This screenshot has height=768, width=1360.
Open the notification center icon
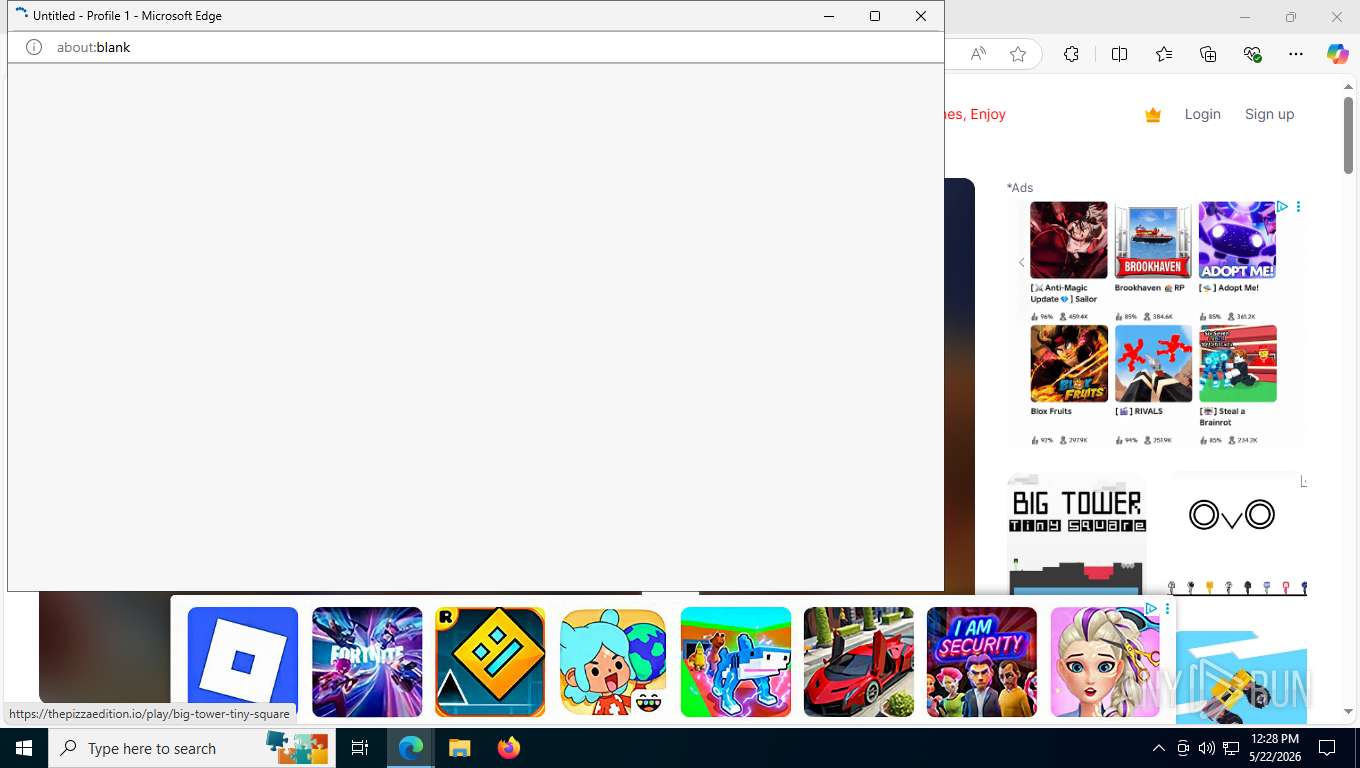1327,748
